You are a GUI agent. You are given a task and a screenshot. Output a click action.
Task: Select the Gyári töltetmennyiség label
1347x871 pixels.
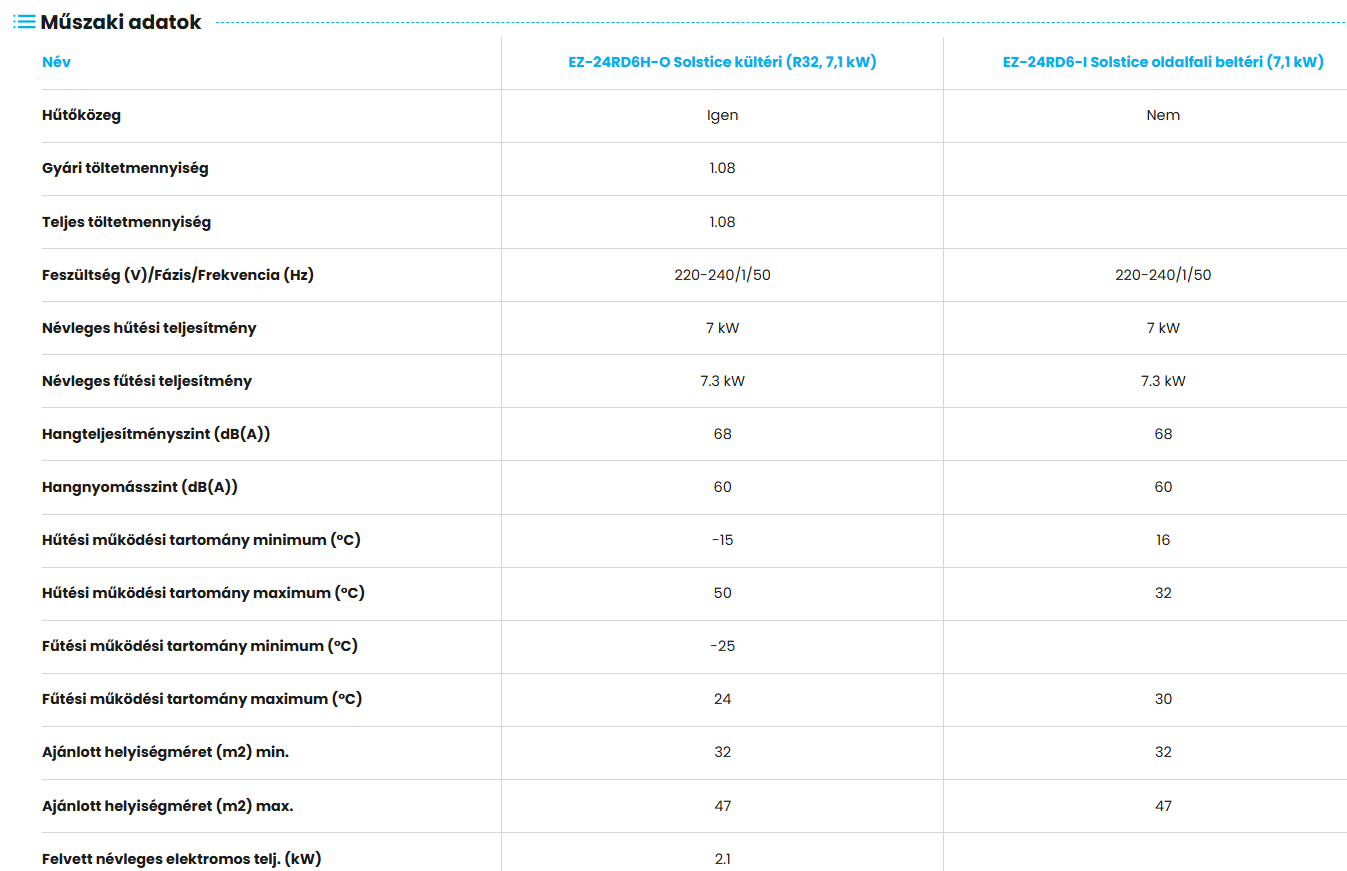coord(125,168)
